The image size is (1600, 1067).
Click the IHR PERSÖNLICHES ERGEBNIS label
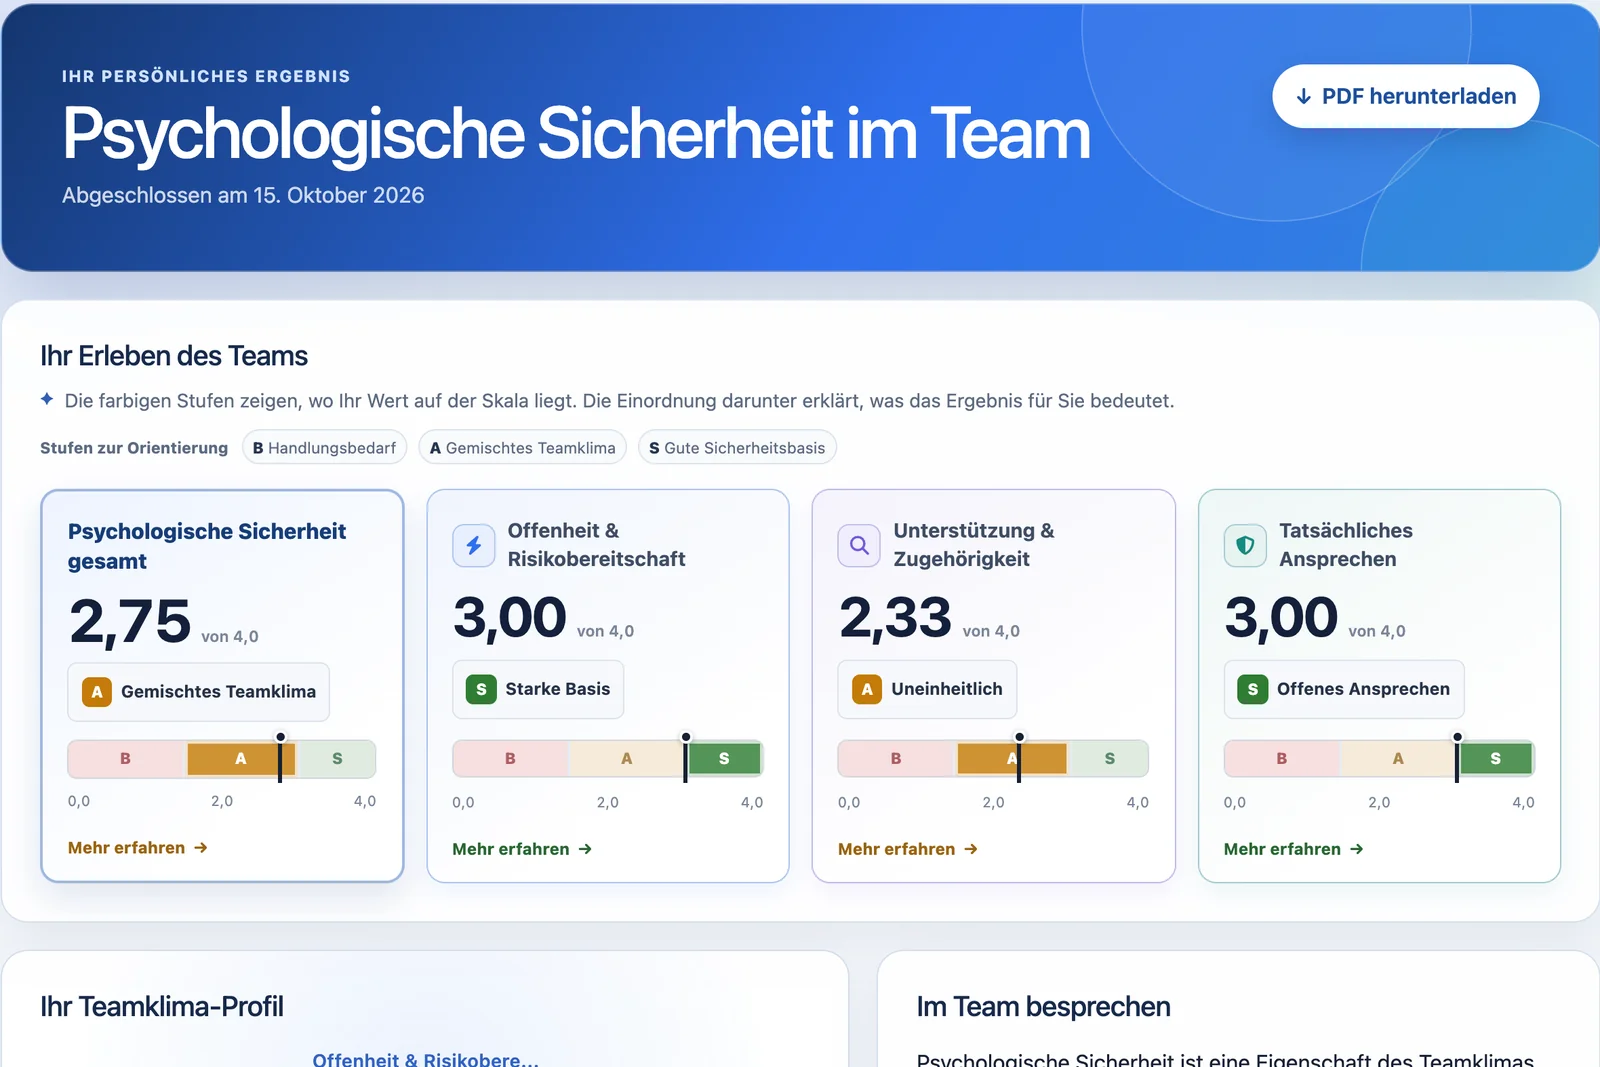click(206, 76)
